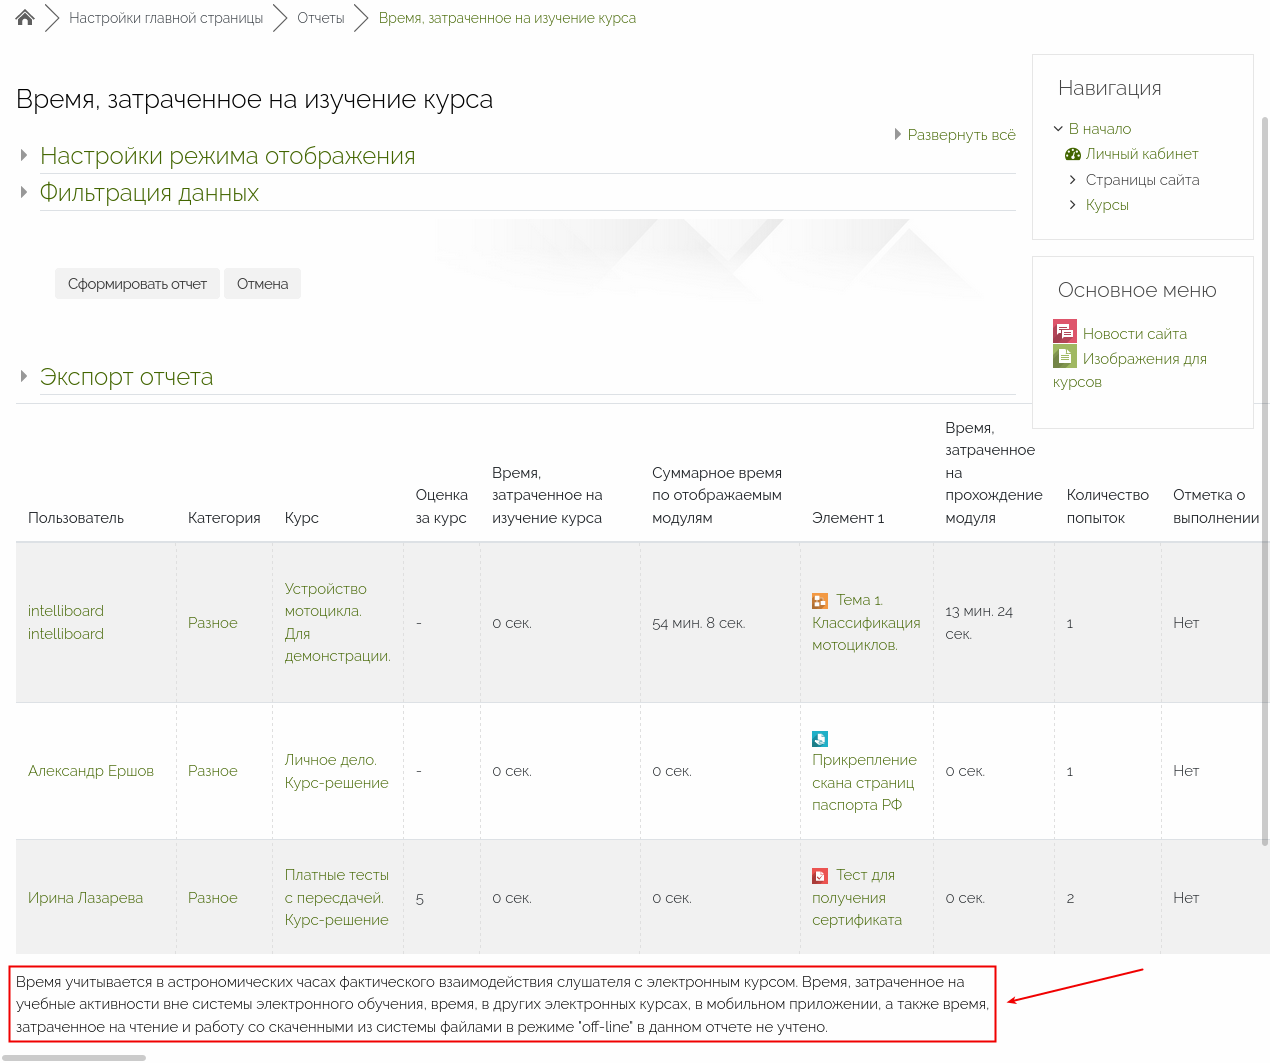Expand Страницы сайта in navigation tree

click(1073, 180)
